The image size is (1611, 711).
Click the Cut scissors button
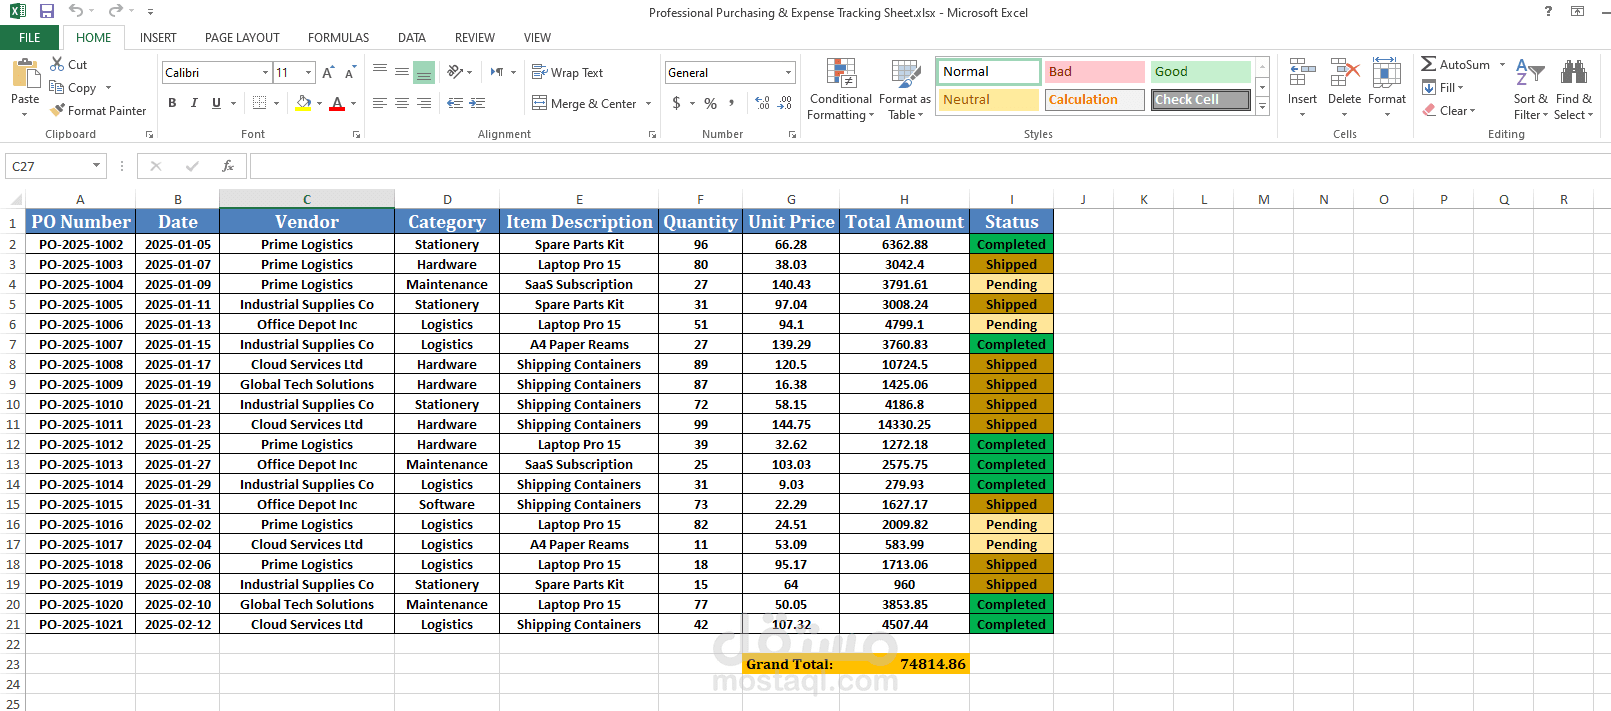pos(69,64)
